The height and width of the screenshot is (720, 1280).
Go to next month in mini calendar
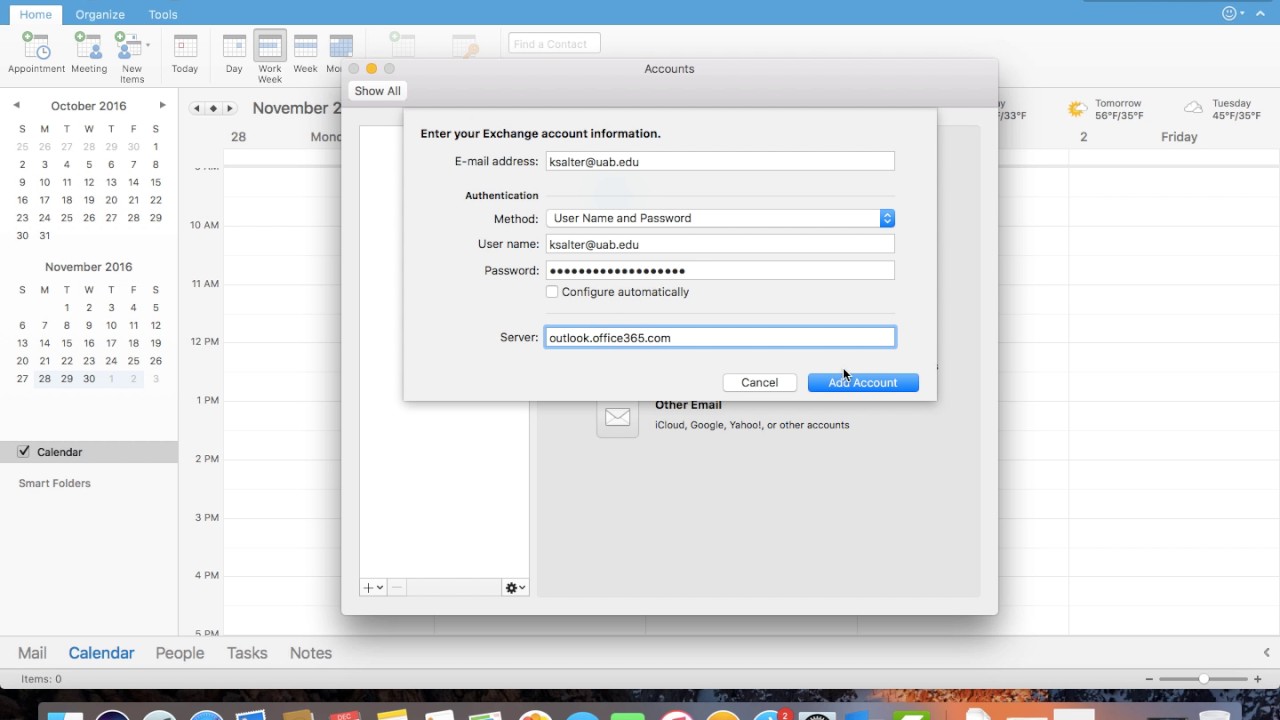pyautogui.click(x=162, y=105)
